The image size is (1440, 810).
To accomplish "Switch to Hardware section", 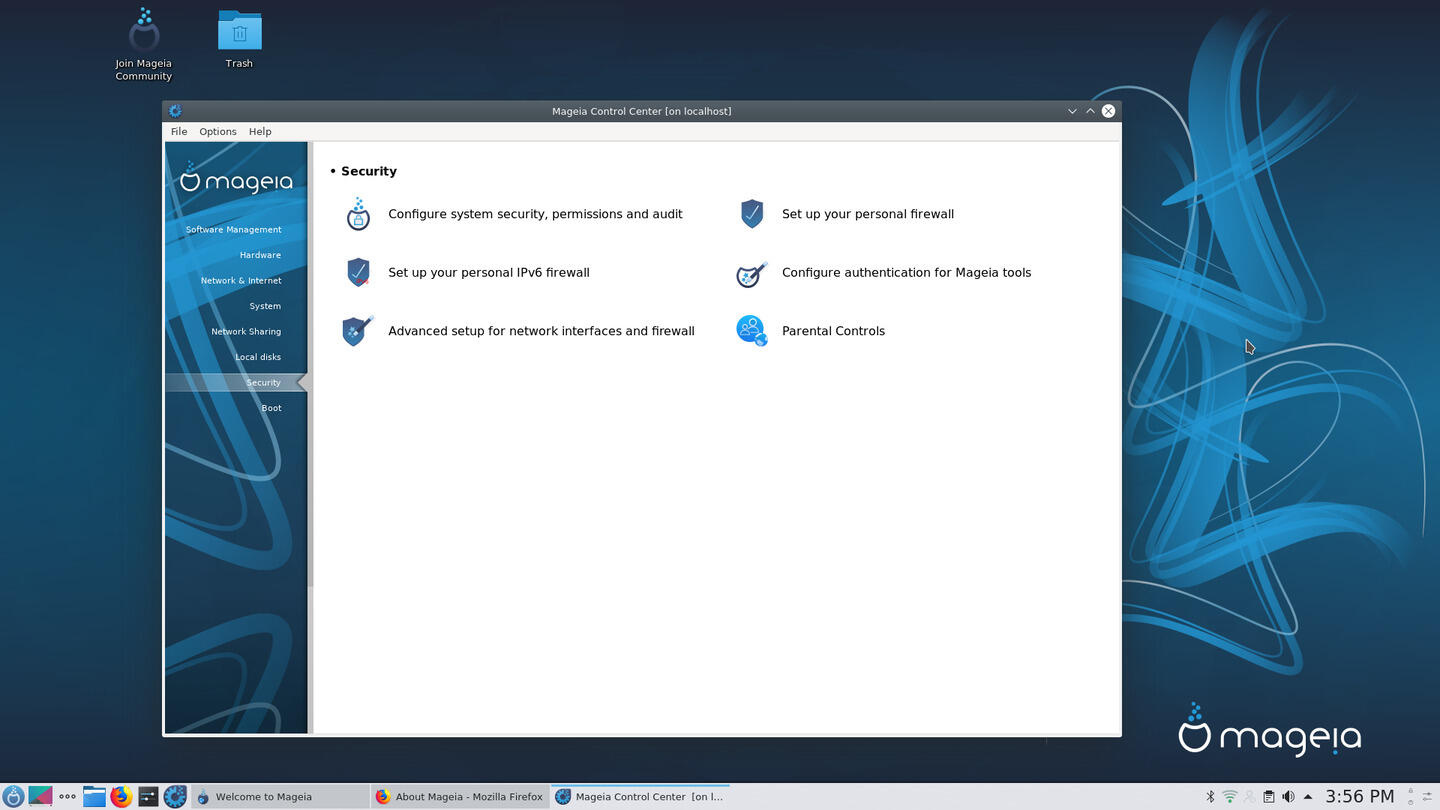I will [x=260, y=255].
